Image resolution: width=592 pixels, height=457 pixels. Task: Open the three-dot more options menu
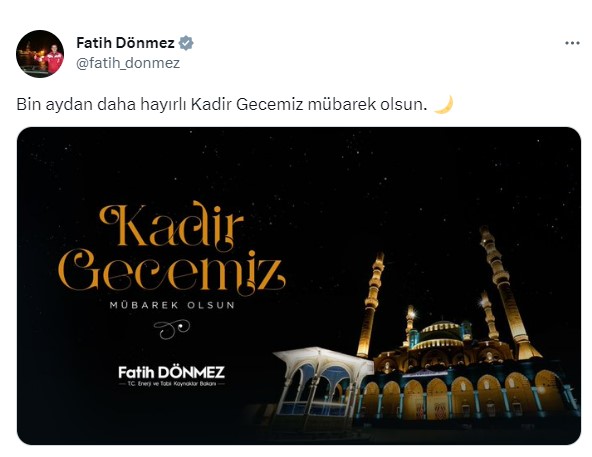click(x=572, y=43)
